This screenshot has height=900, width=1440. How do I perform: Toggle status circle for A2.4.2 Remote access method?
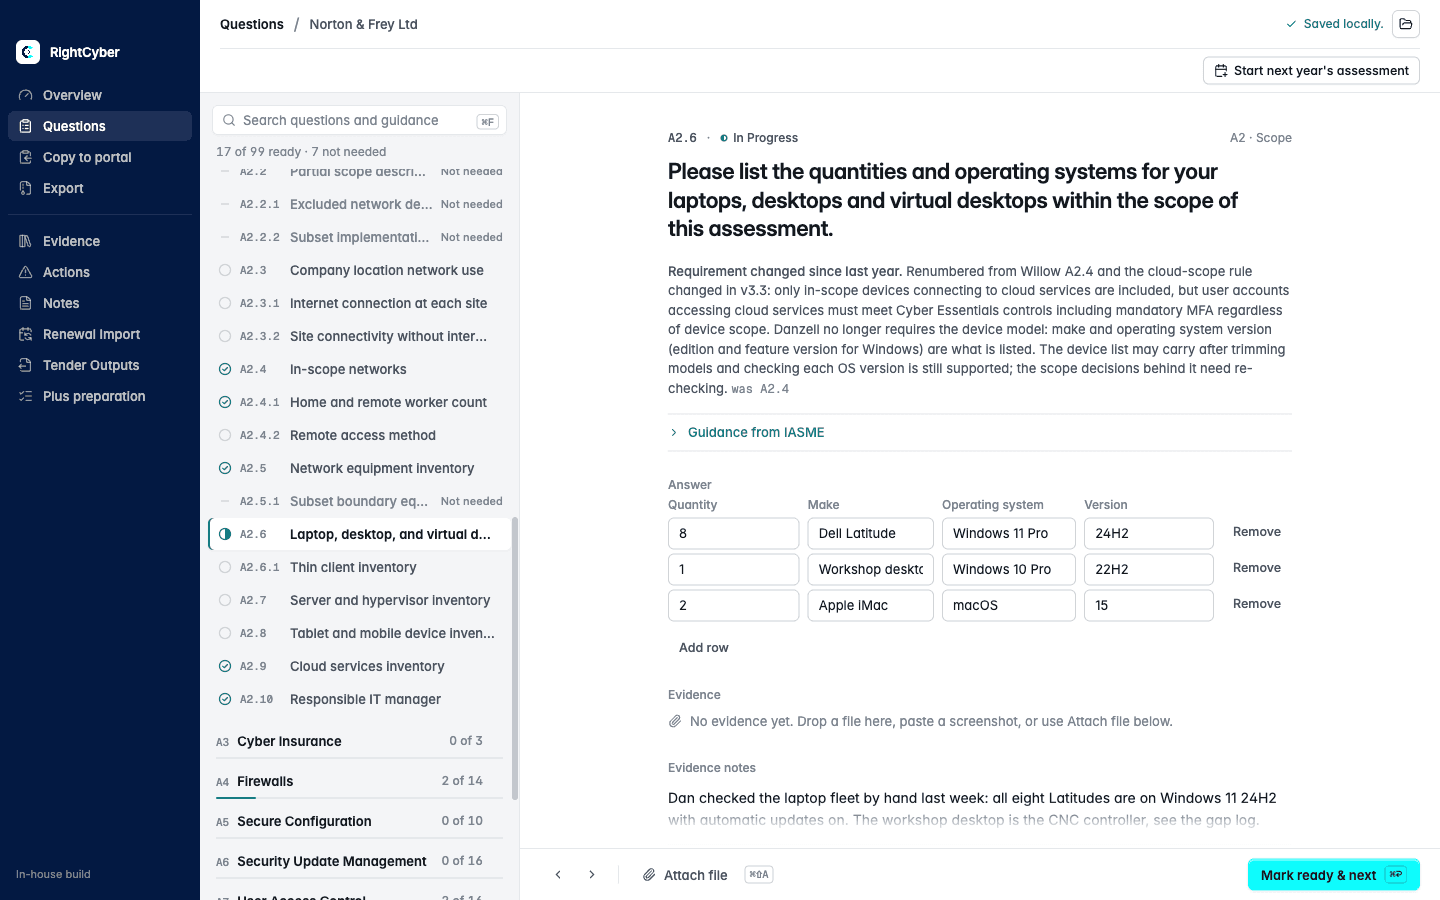pyautogui.click(x=225, y=435)
